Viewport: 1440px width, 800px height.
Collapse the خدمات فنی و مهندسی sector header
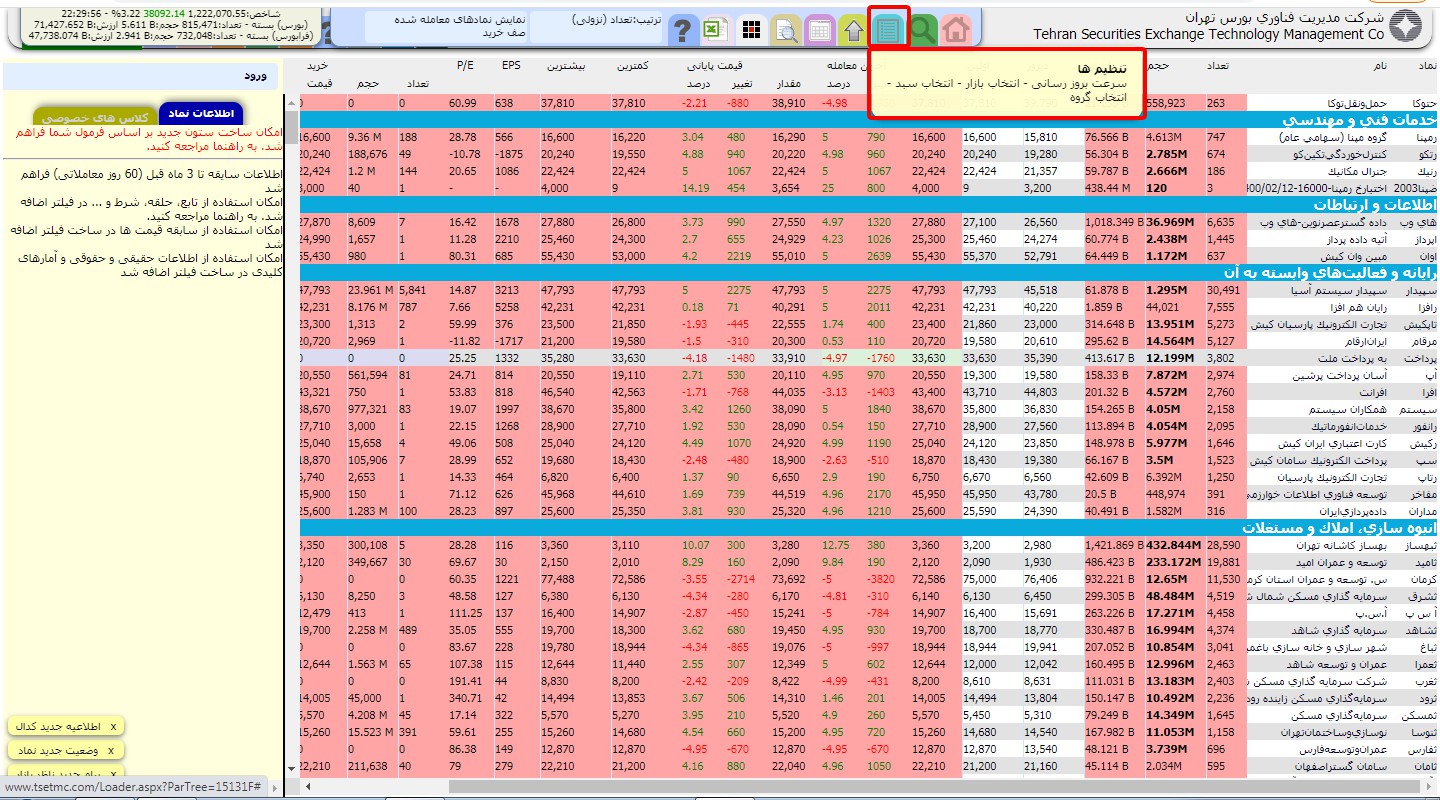coord(867,120)
